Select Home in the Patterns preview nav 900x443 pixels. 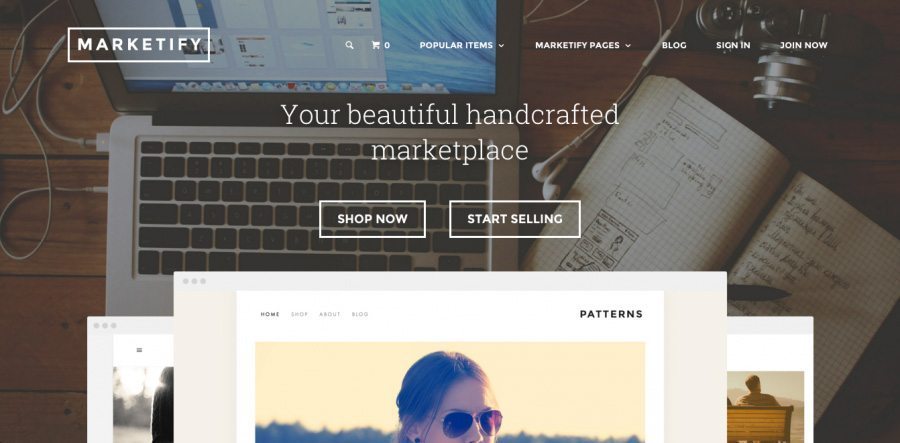tap(270, 314)
